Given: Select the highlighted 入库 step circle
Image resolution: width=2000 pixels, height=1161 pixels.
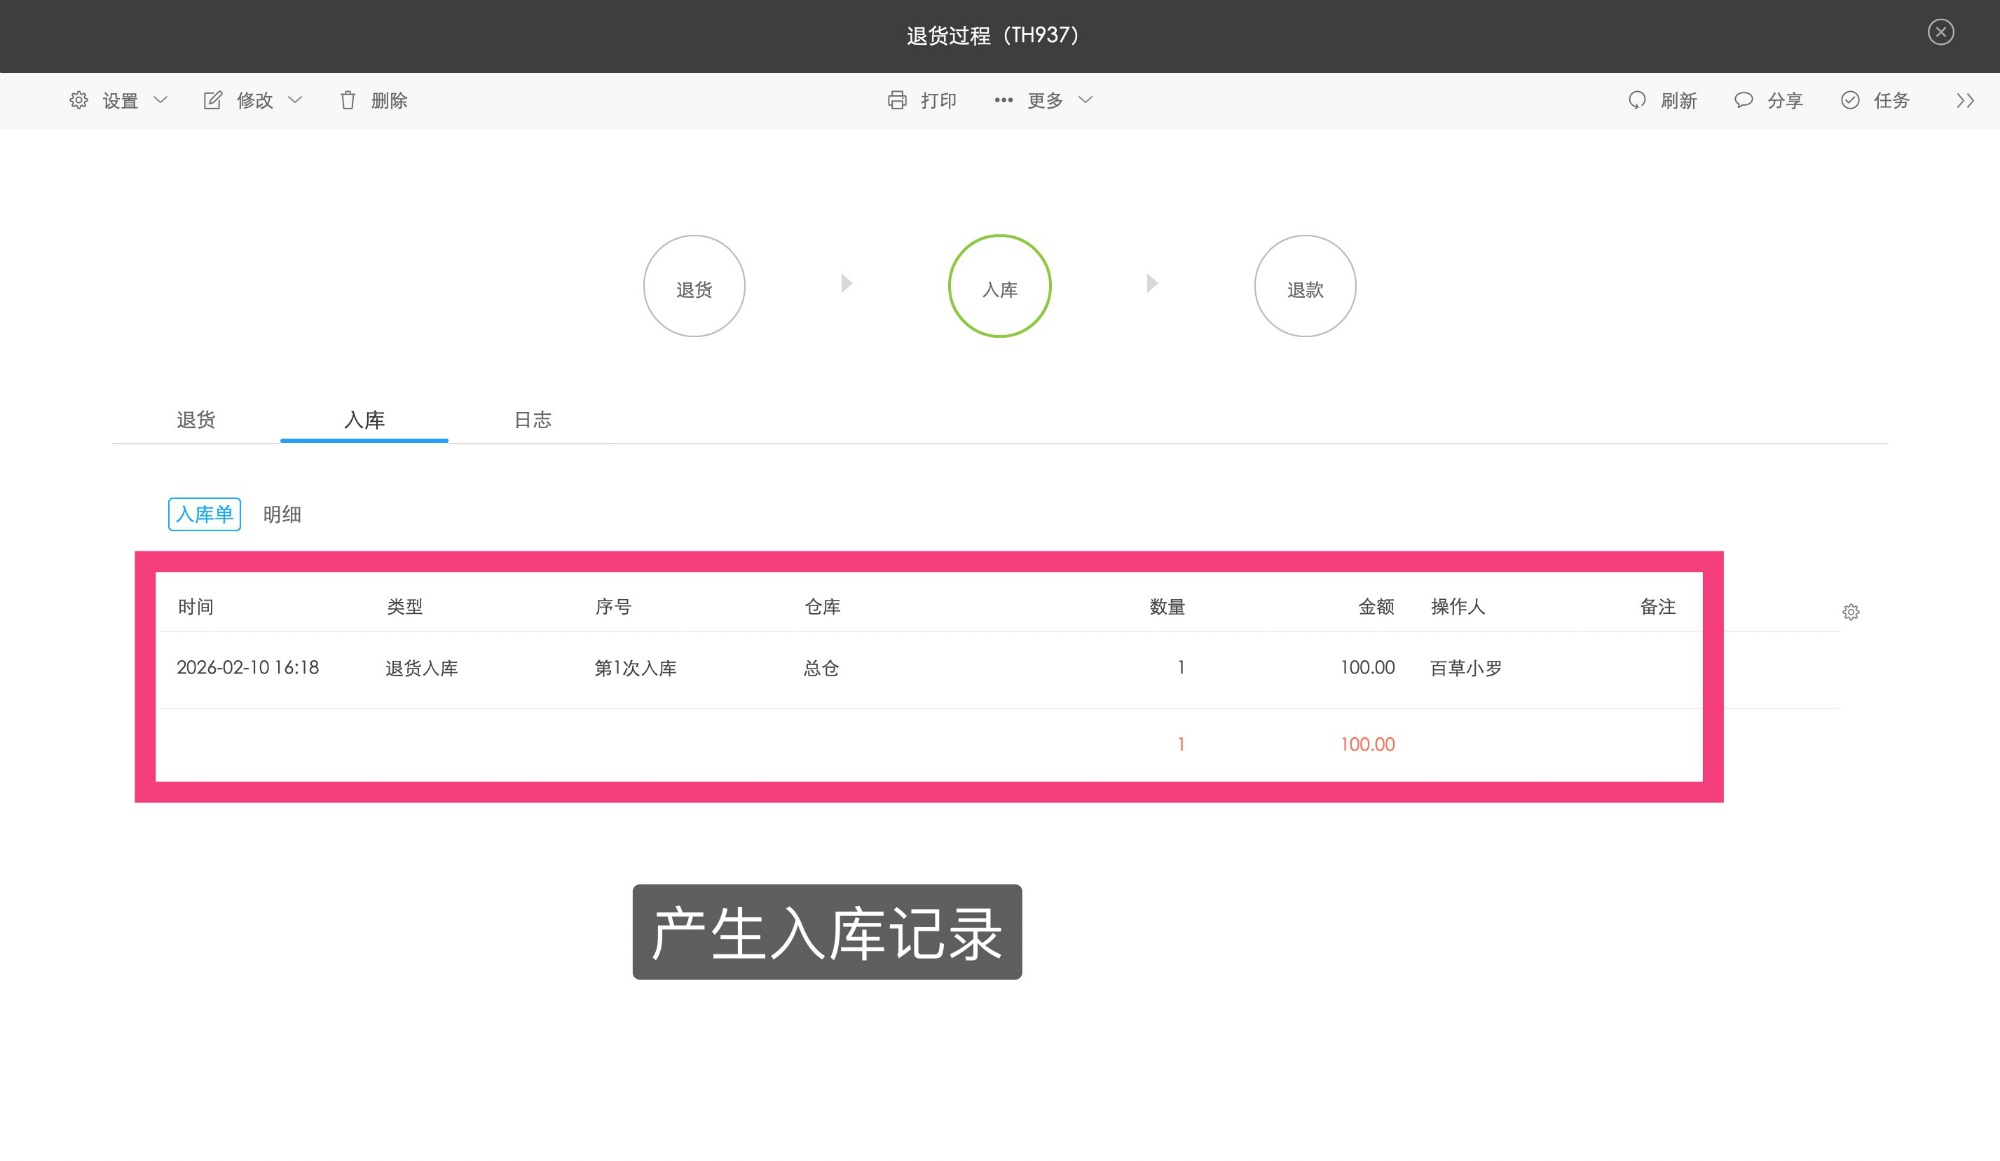Looking at the screenshot, I should tap(999, 286).
